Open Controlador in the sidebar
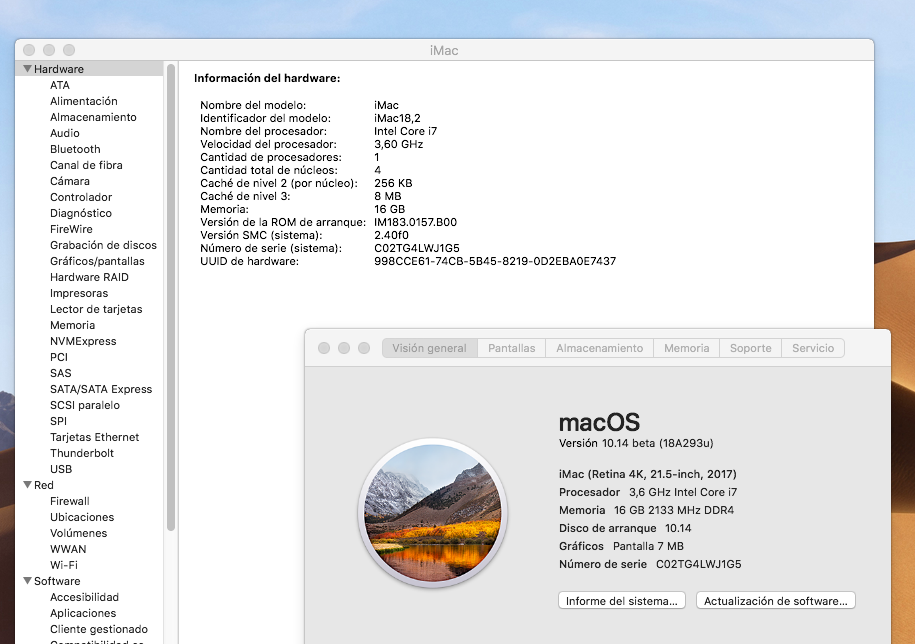Screen dimensions: 915x644 click(81, 197)
